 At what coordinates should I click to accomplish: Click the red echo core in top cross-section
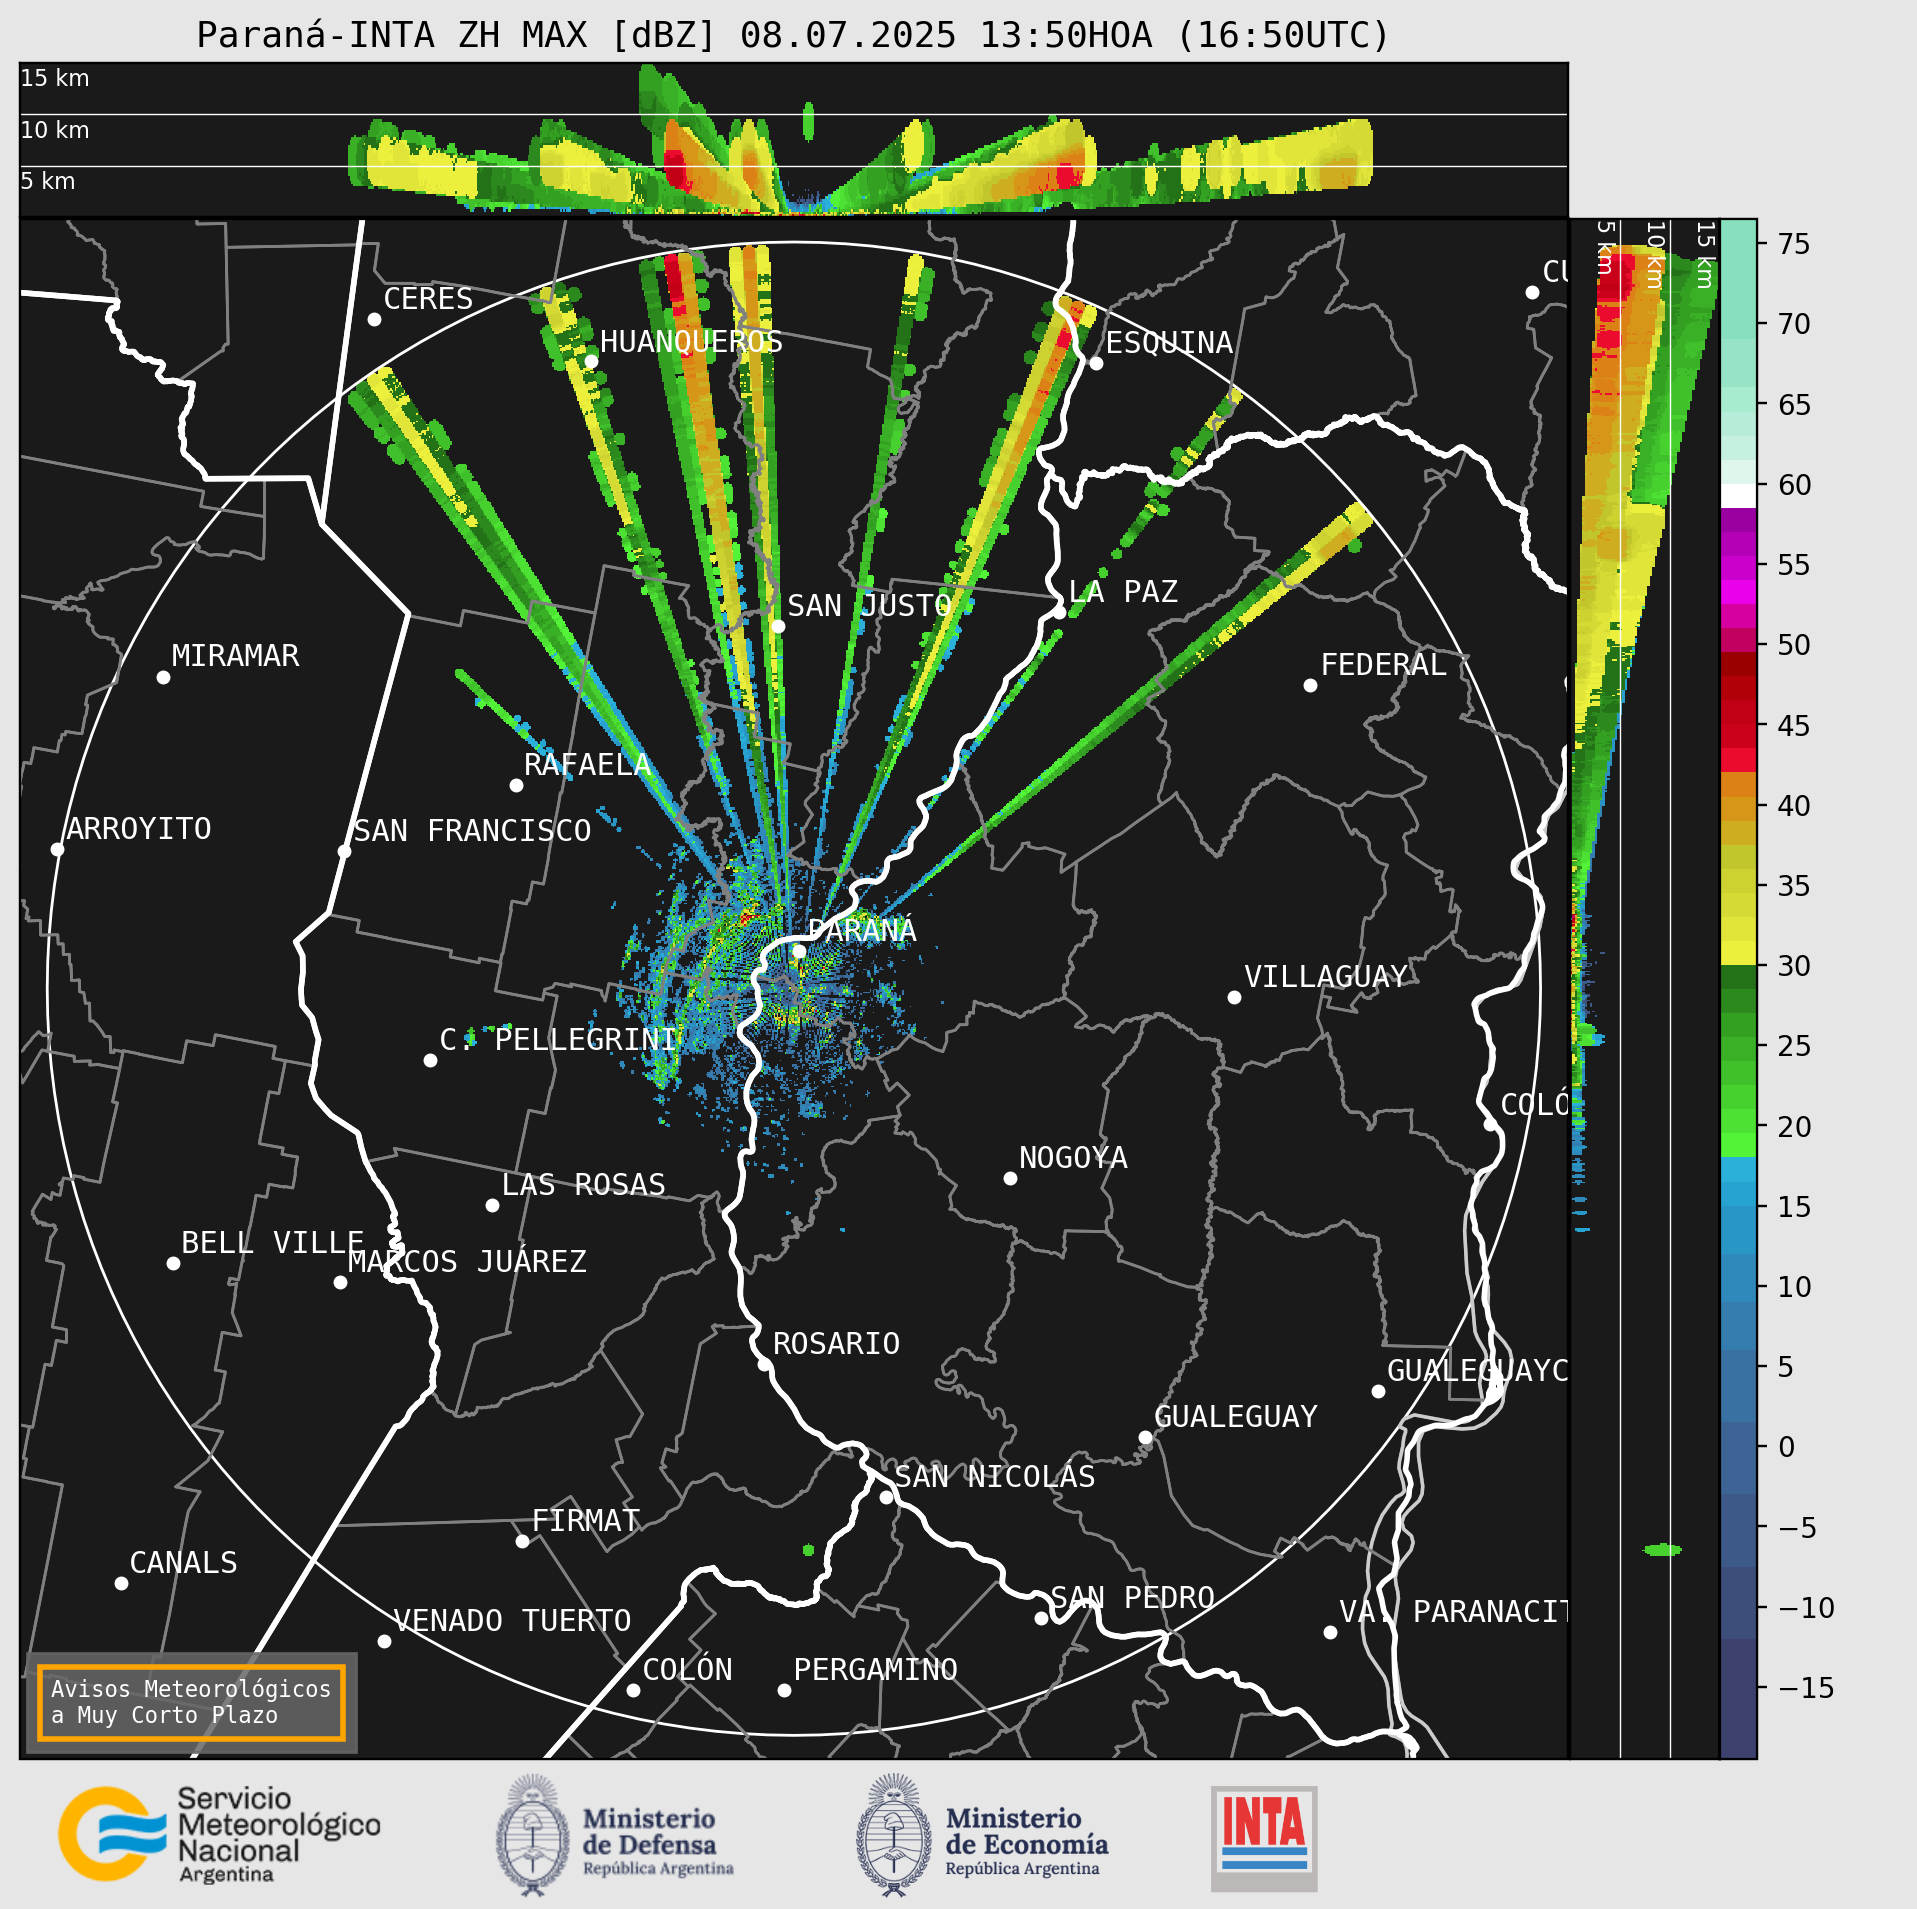[x=675, y=169]
